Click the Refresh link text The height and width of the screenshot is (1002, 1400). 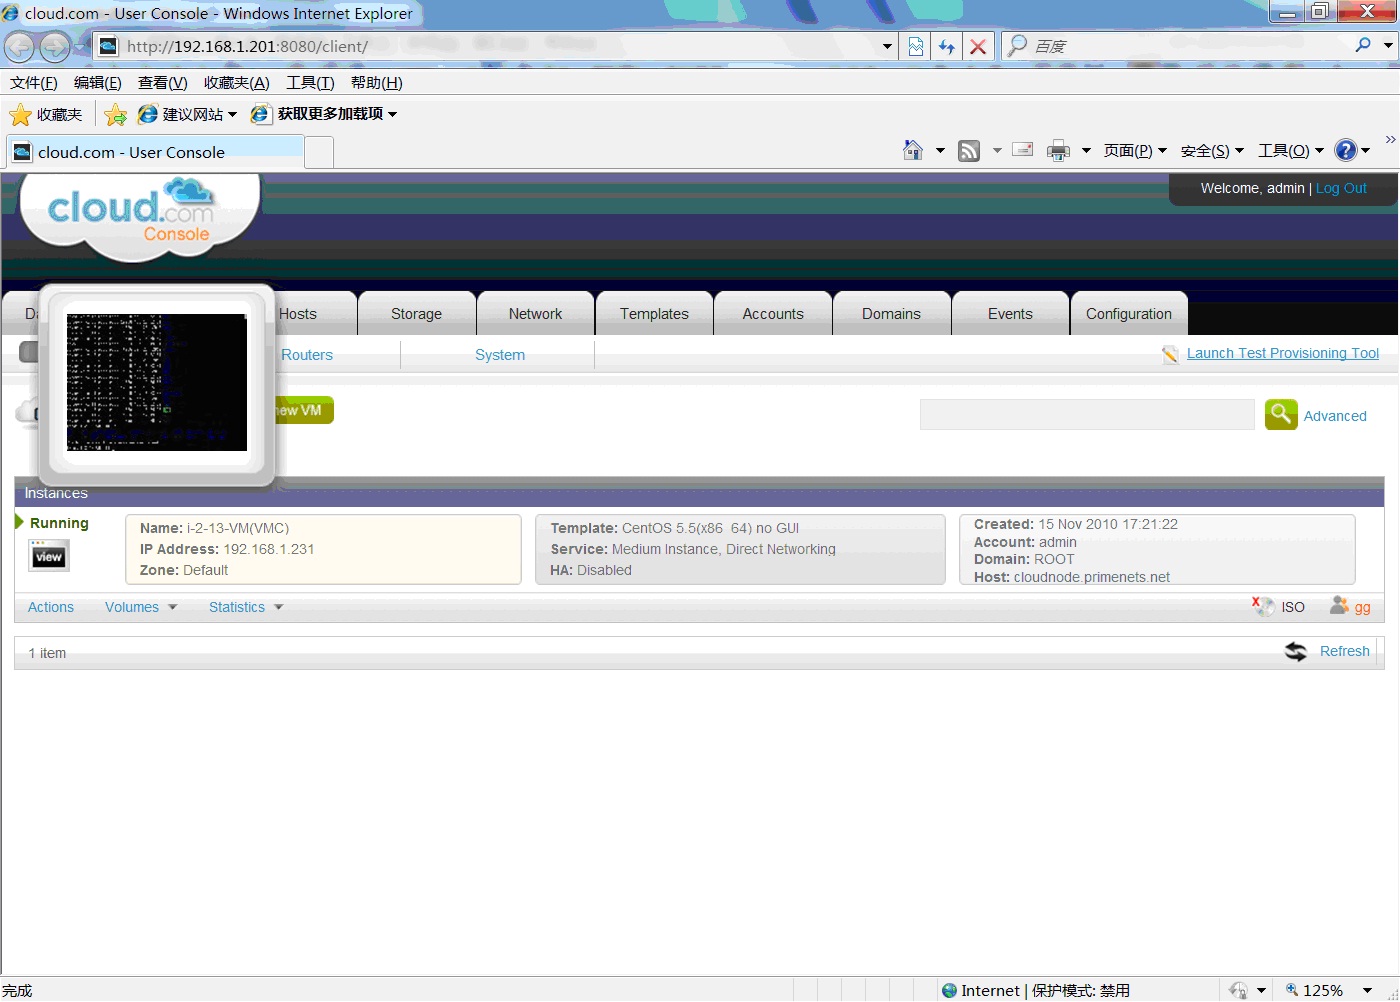coord(1345,651)
